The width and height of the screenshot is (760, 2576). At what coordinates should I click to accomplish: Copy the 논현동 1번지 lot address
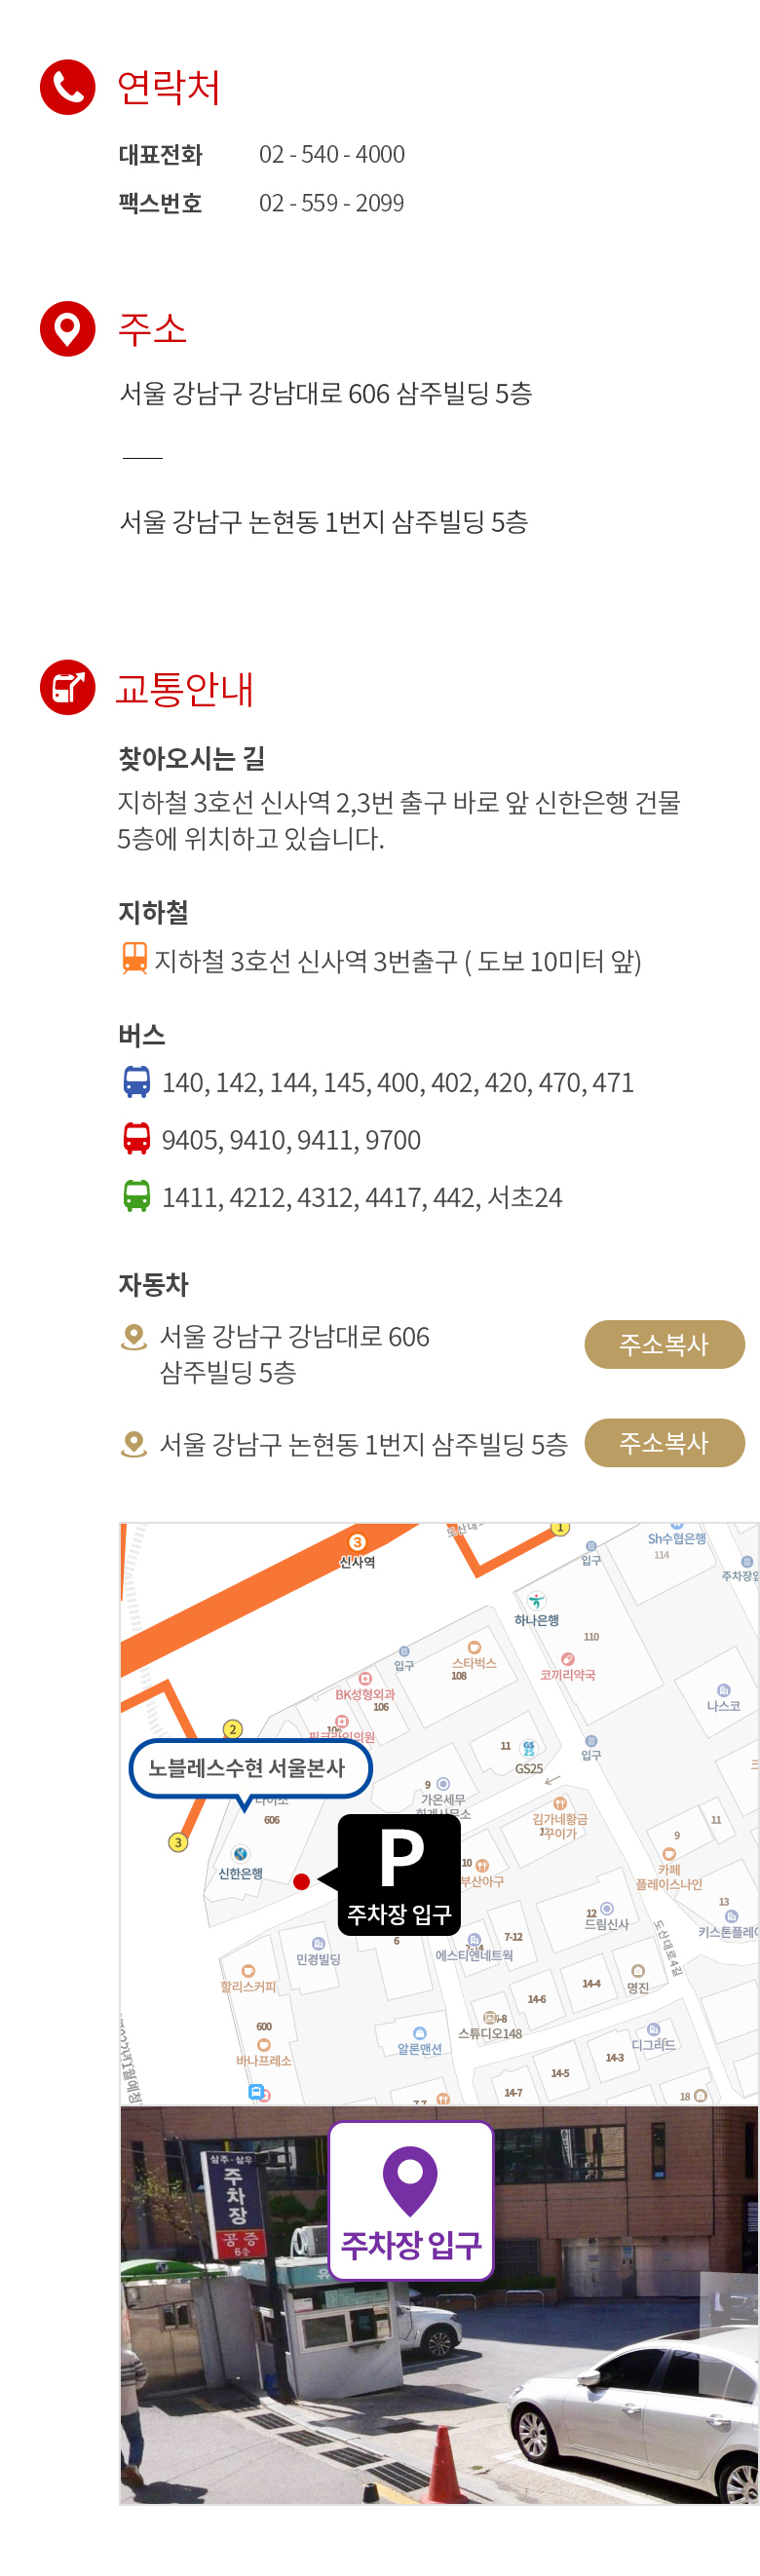[664, 1442]
